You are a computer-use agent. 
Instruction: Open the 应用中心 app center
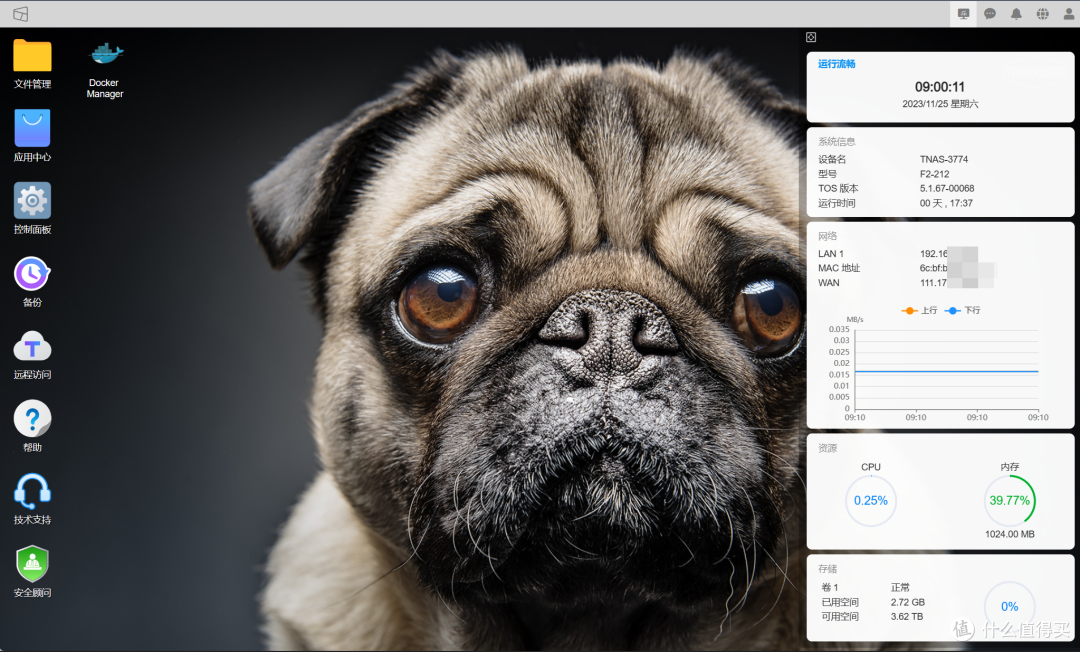[x=32, y=128]
